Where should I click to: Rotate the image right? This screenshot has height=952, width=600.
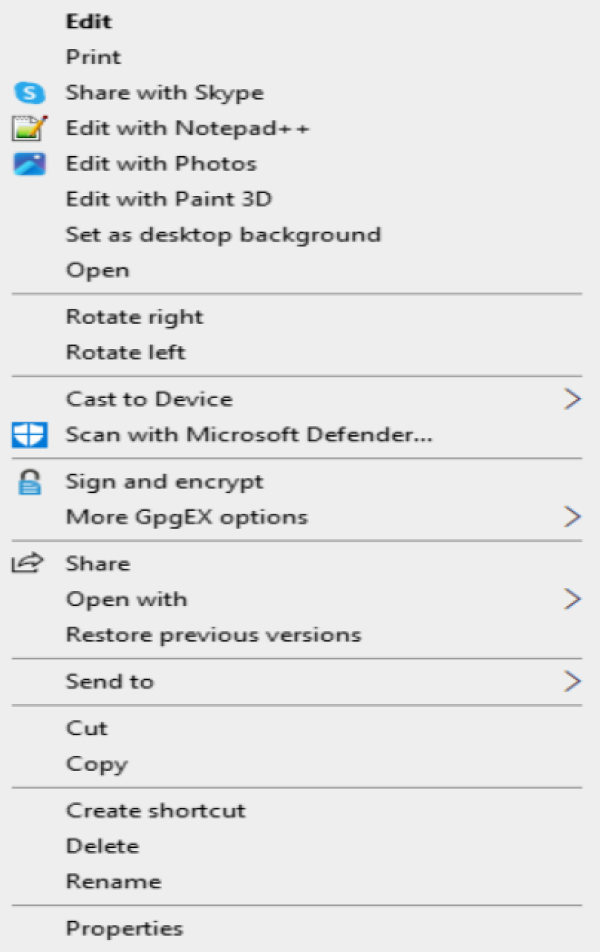click(134, 317)
